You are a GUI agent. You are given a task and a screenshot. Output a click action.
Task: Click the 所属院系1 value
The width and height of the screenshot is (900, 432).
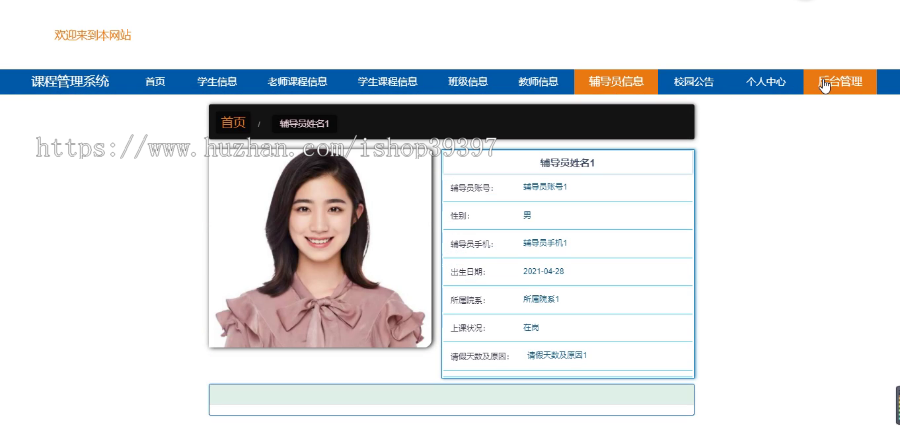click(x=541, y=299)
